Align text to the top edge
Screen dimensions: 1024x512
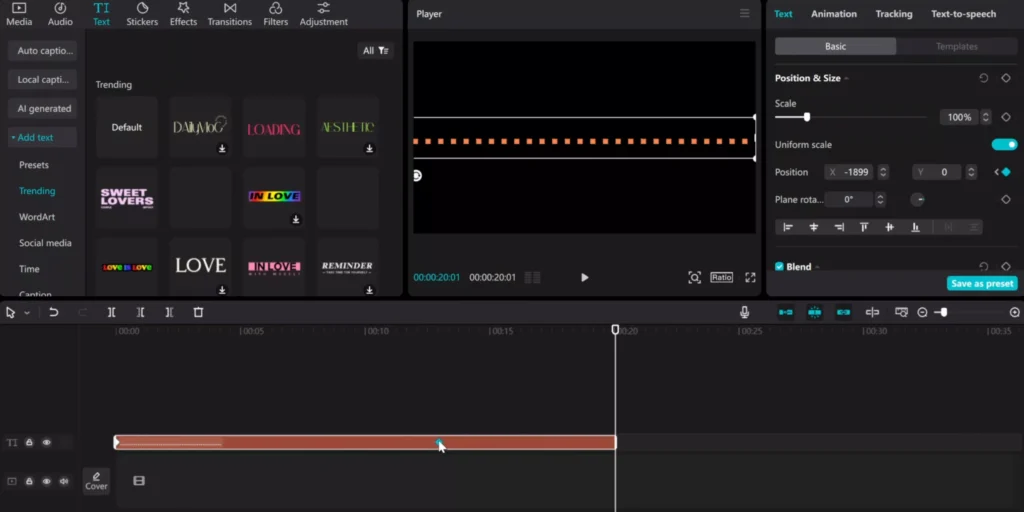click(x=864, y=227)
